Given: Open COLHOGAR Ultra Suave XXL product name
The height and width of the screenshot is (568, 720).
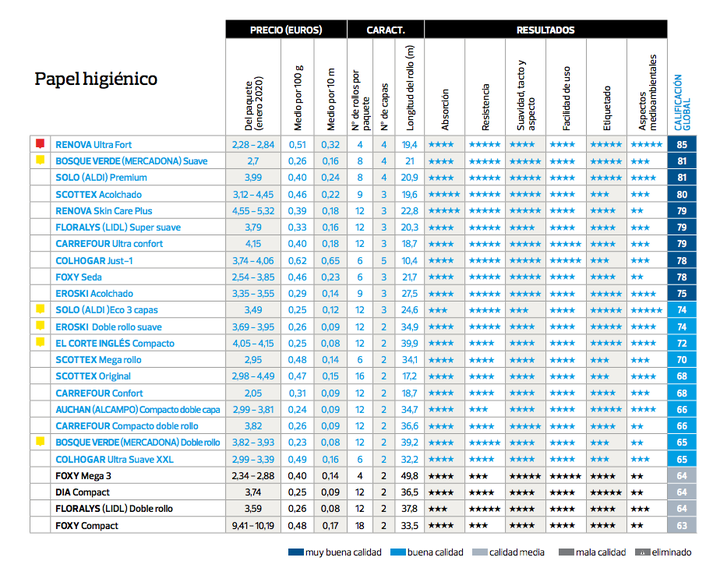Looking at the screenshot, I should point(114,459).
